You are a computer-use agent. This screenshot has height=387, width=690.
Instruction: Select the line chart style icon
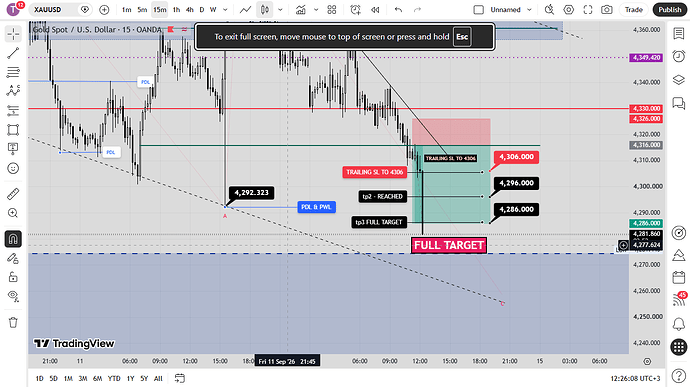(246, 9)
